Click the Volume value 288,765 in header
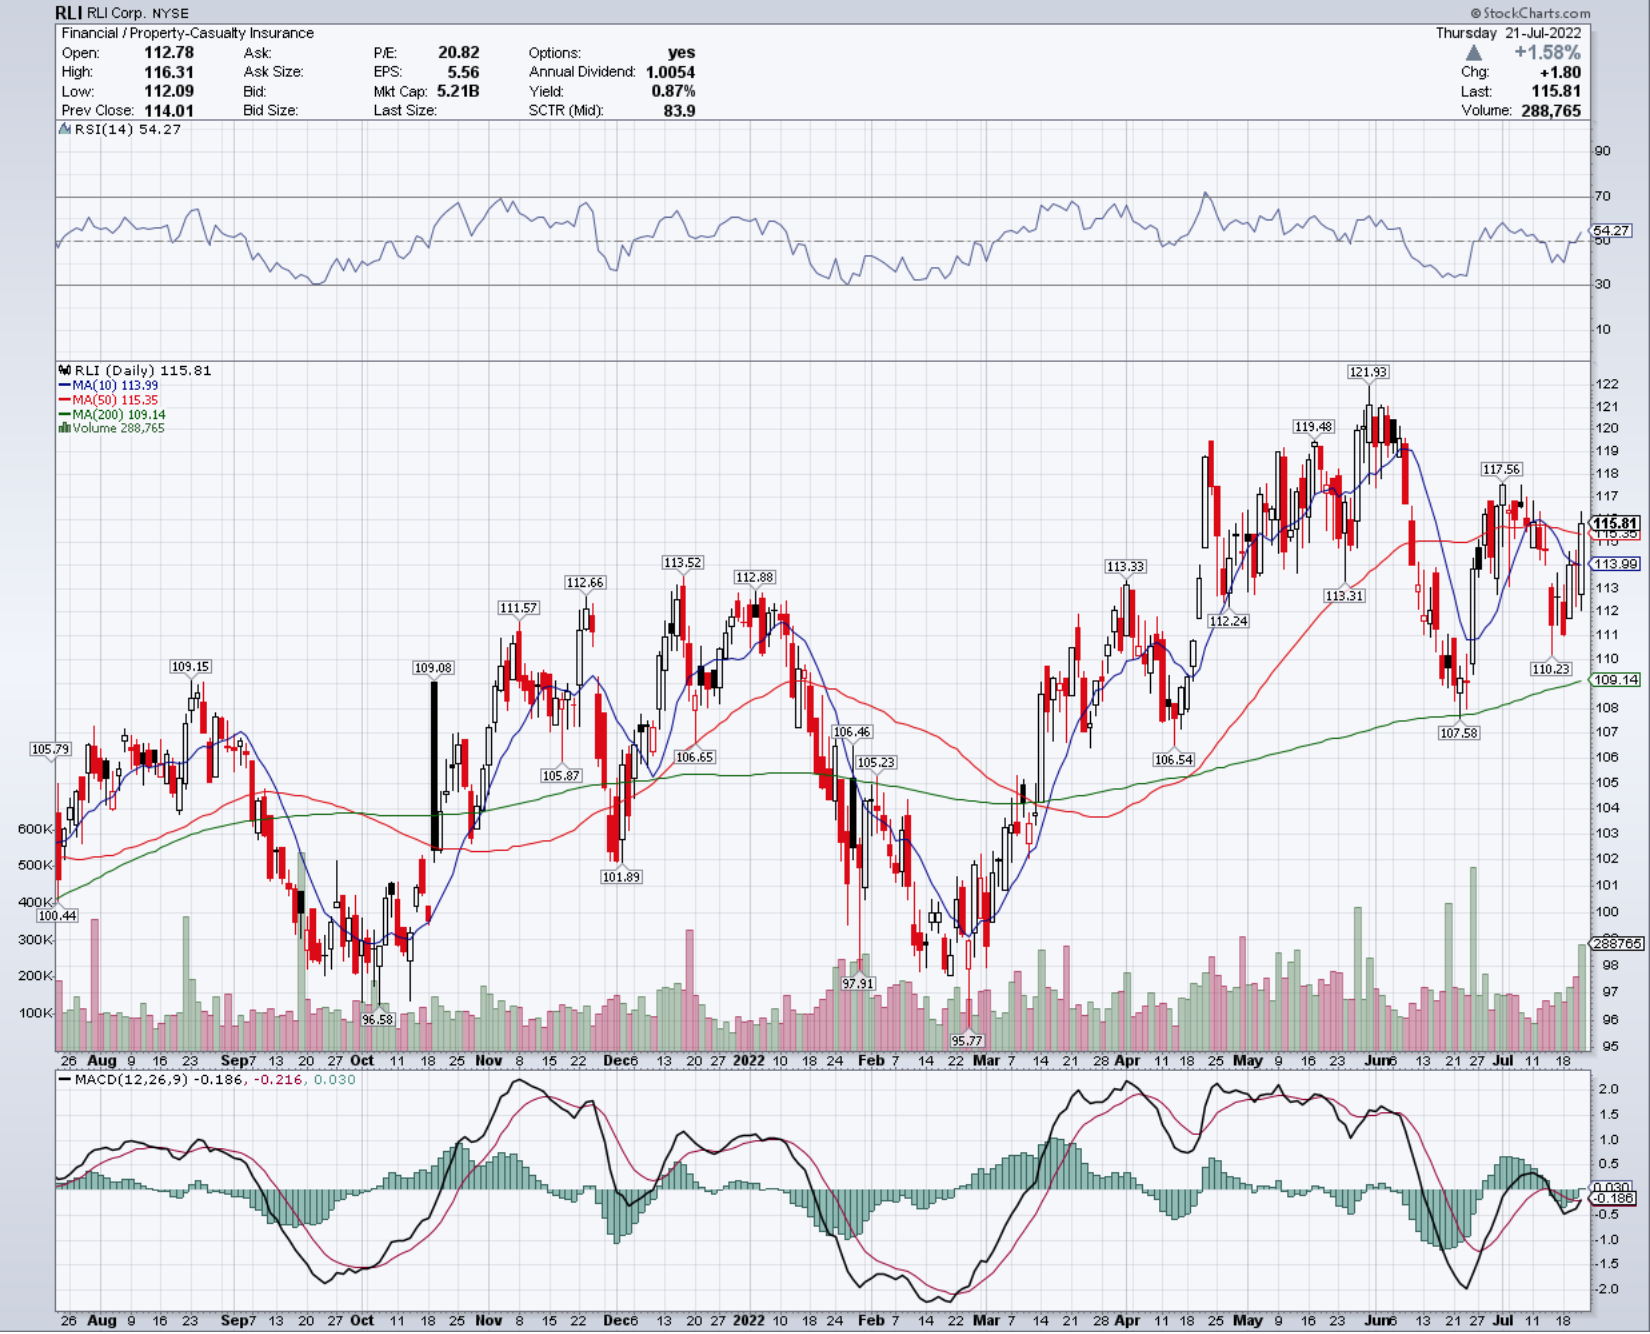The height and width of the screenshot is (1334, 1650). [x=1551, y=110]
